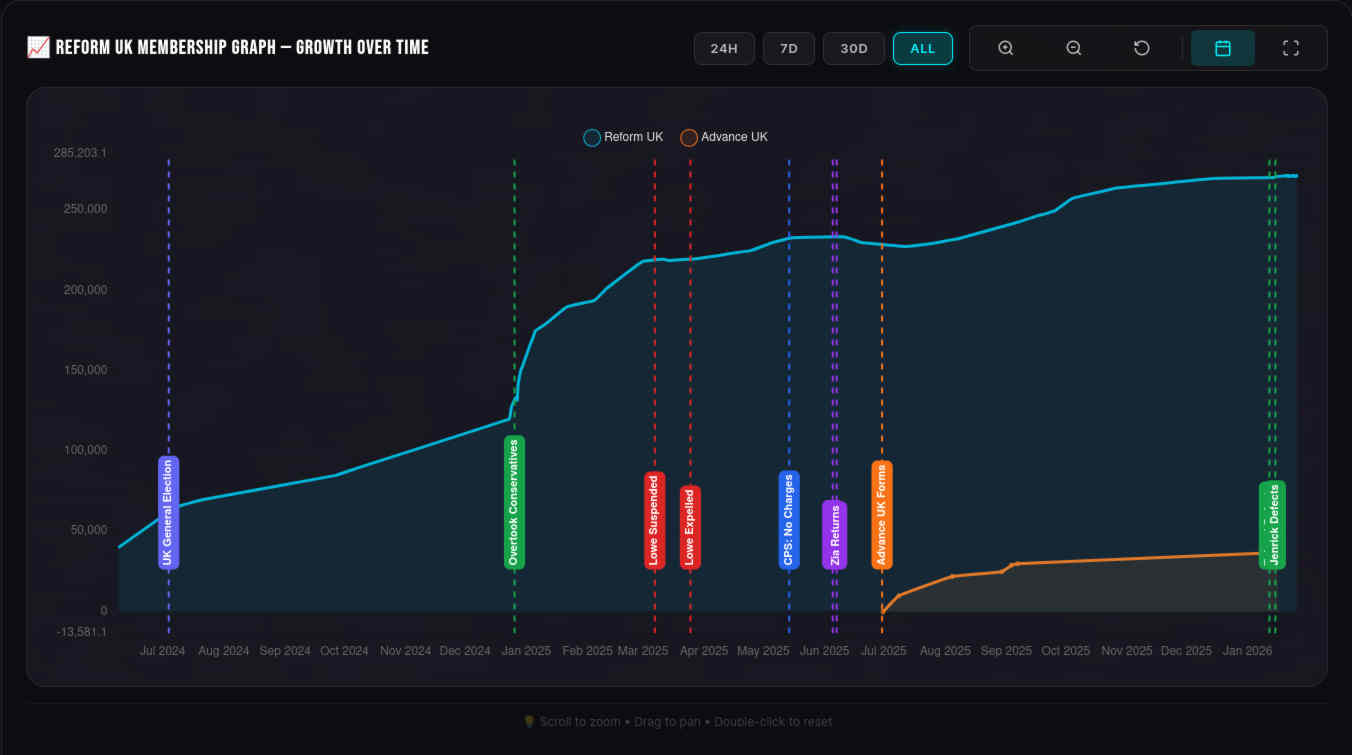
Task: Click the Zia Returns event label
Action: tap(835, 534)
